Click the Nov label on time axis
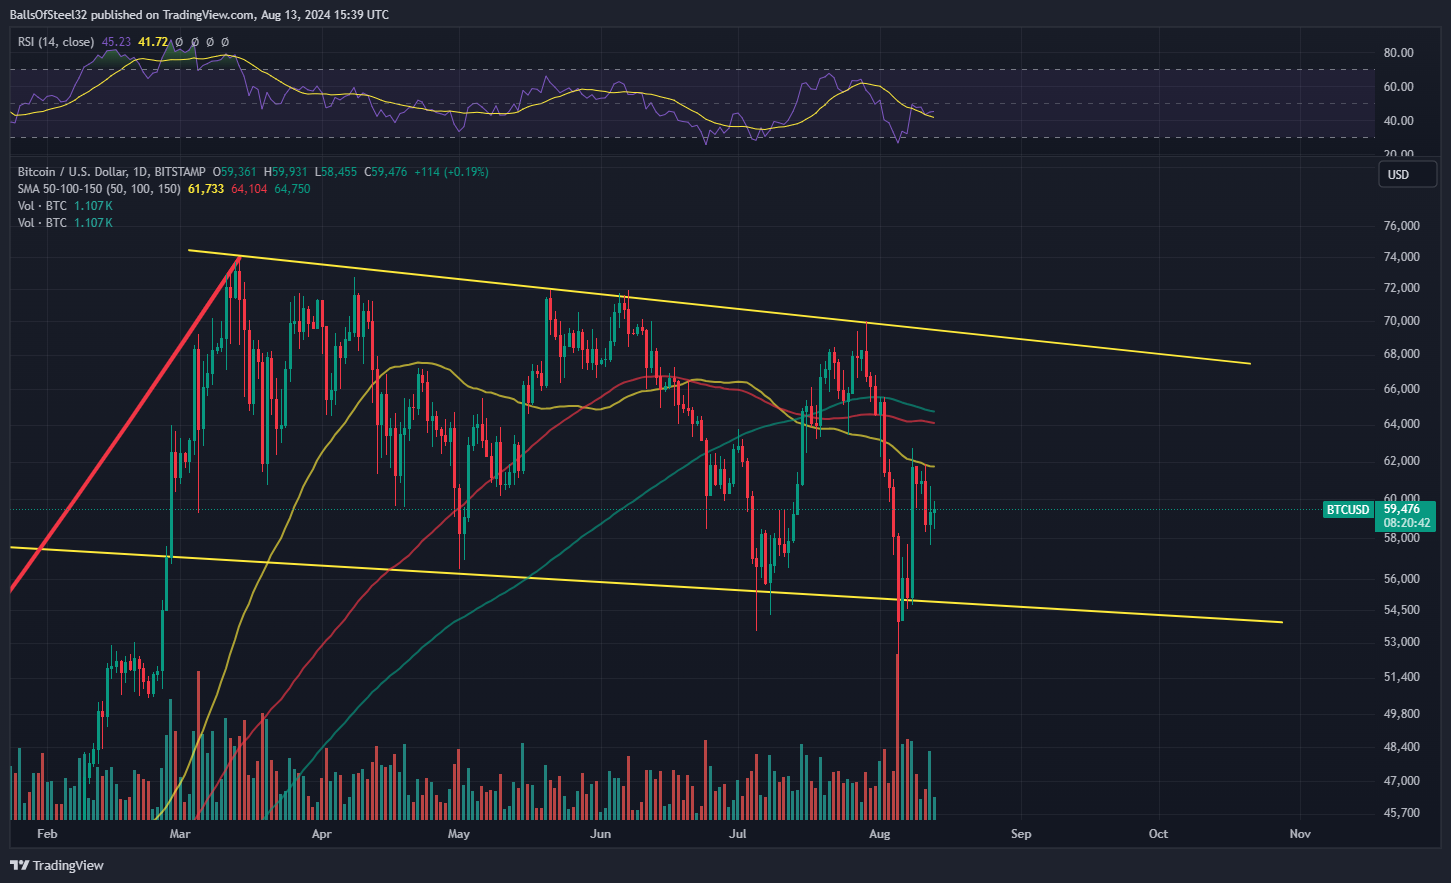The image size is (1451, 883). (1300, 834)
